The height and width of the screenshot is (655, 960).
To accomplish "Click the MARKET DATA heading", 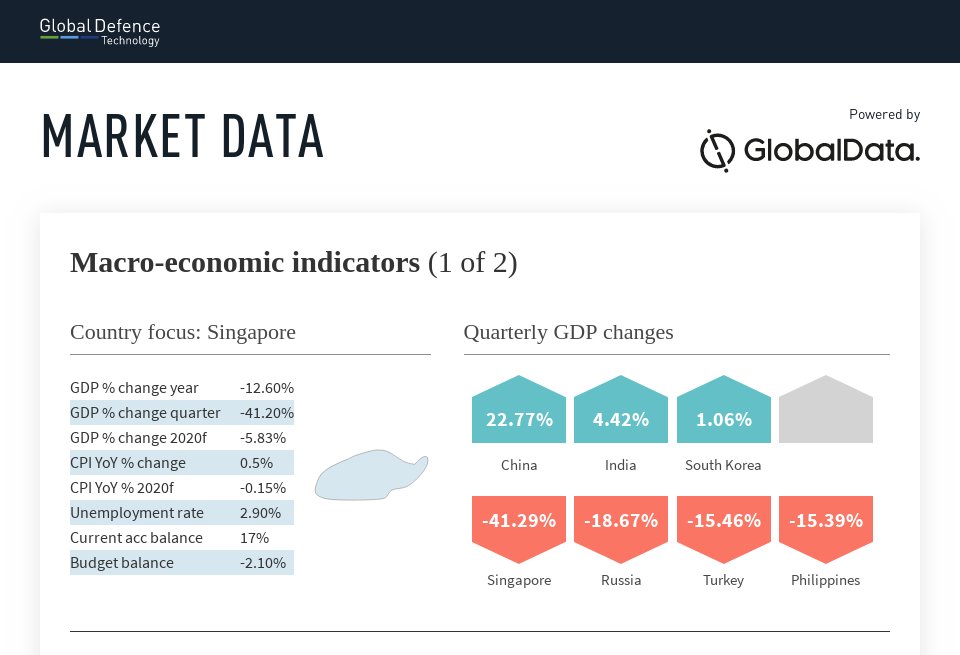I will pos(182,136).
